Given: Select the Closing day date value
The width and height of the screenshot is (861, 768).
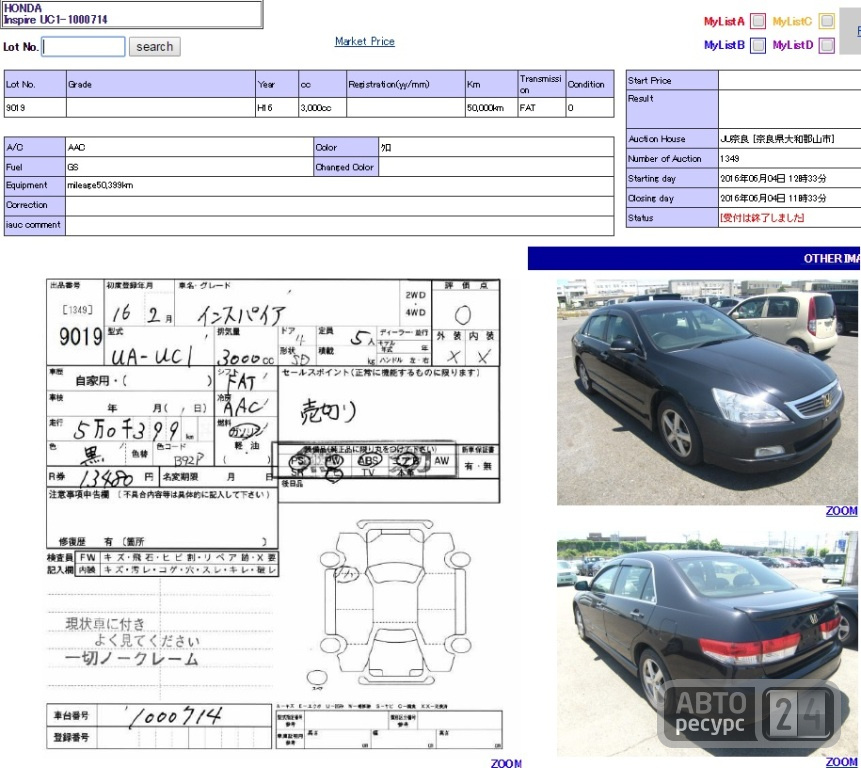Looking at the screenshot, I should [x=773, y=198].
